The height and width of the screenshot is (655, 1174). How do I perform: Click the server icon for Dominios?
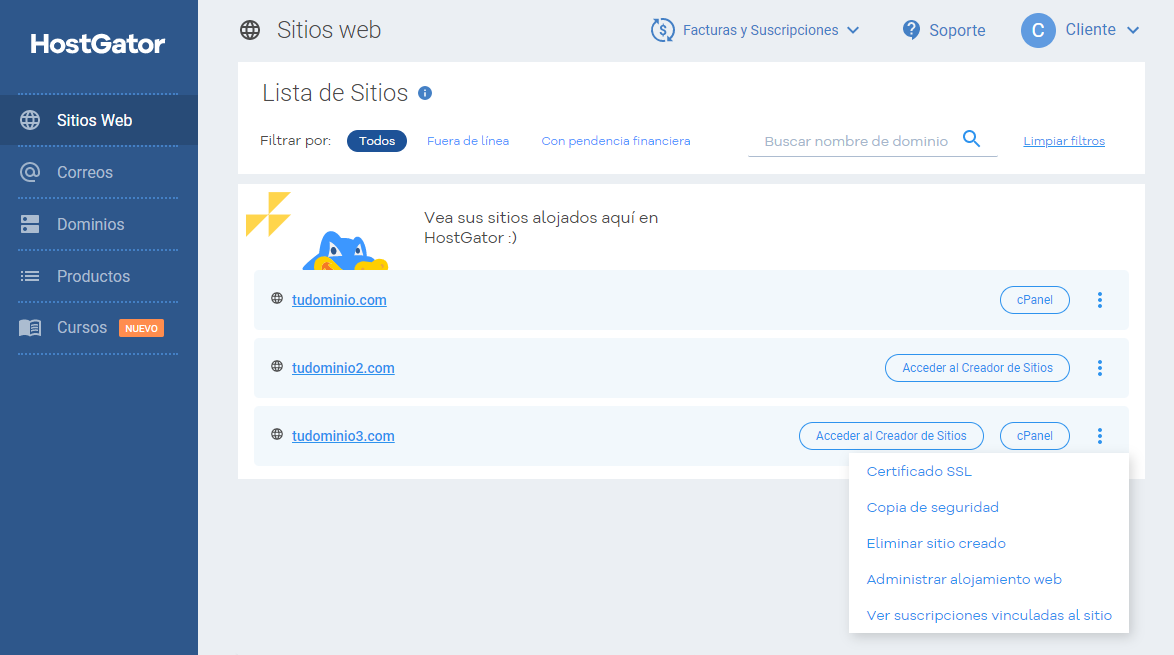click(30, 224)
